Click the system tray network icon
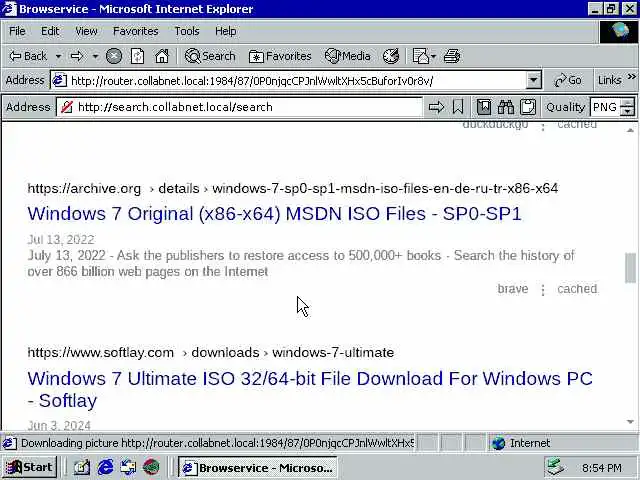 click(556, 467)
